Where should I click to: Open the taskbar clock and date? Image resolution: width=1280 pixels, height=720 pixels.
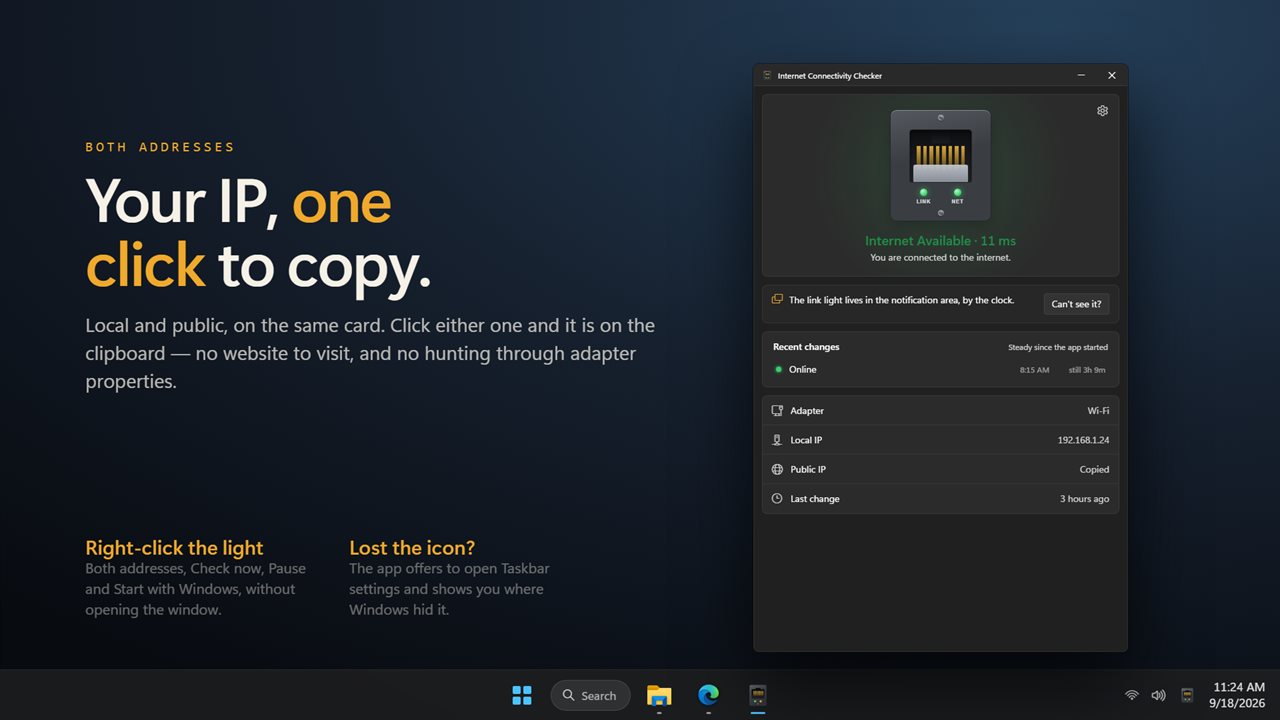(1239, 695)
